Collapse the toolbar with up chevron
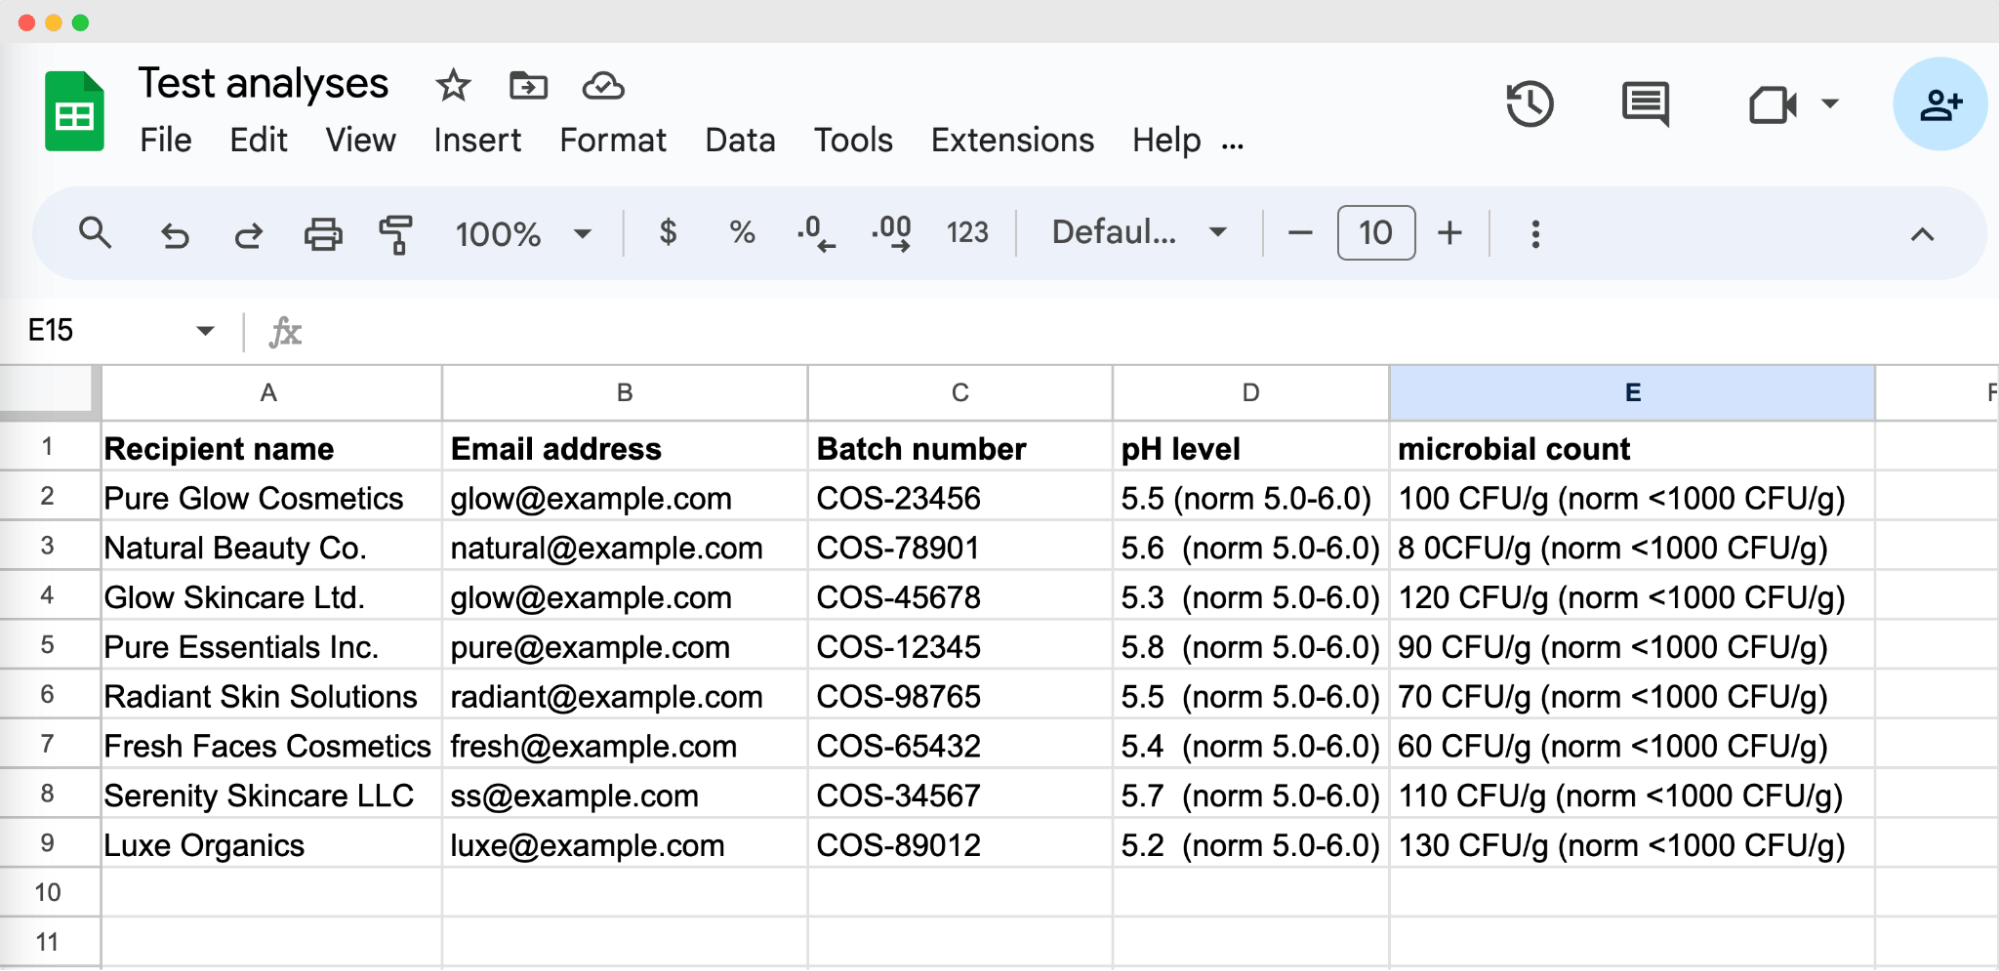 (1921, 234)
